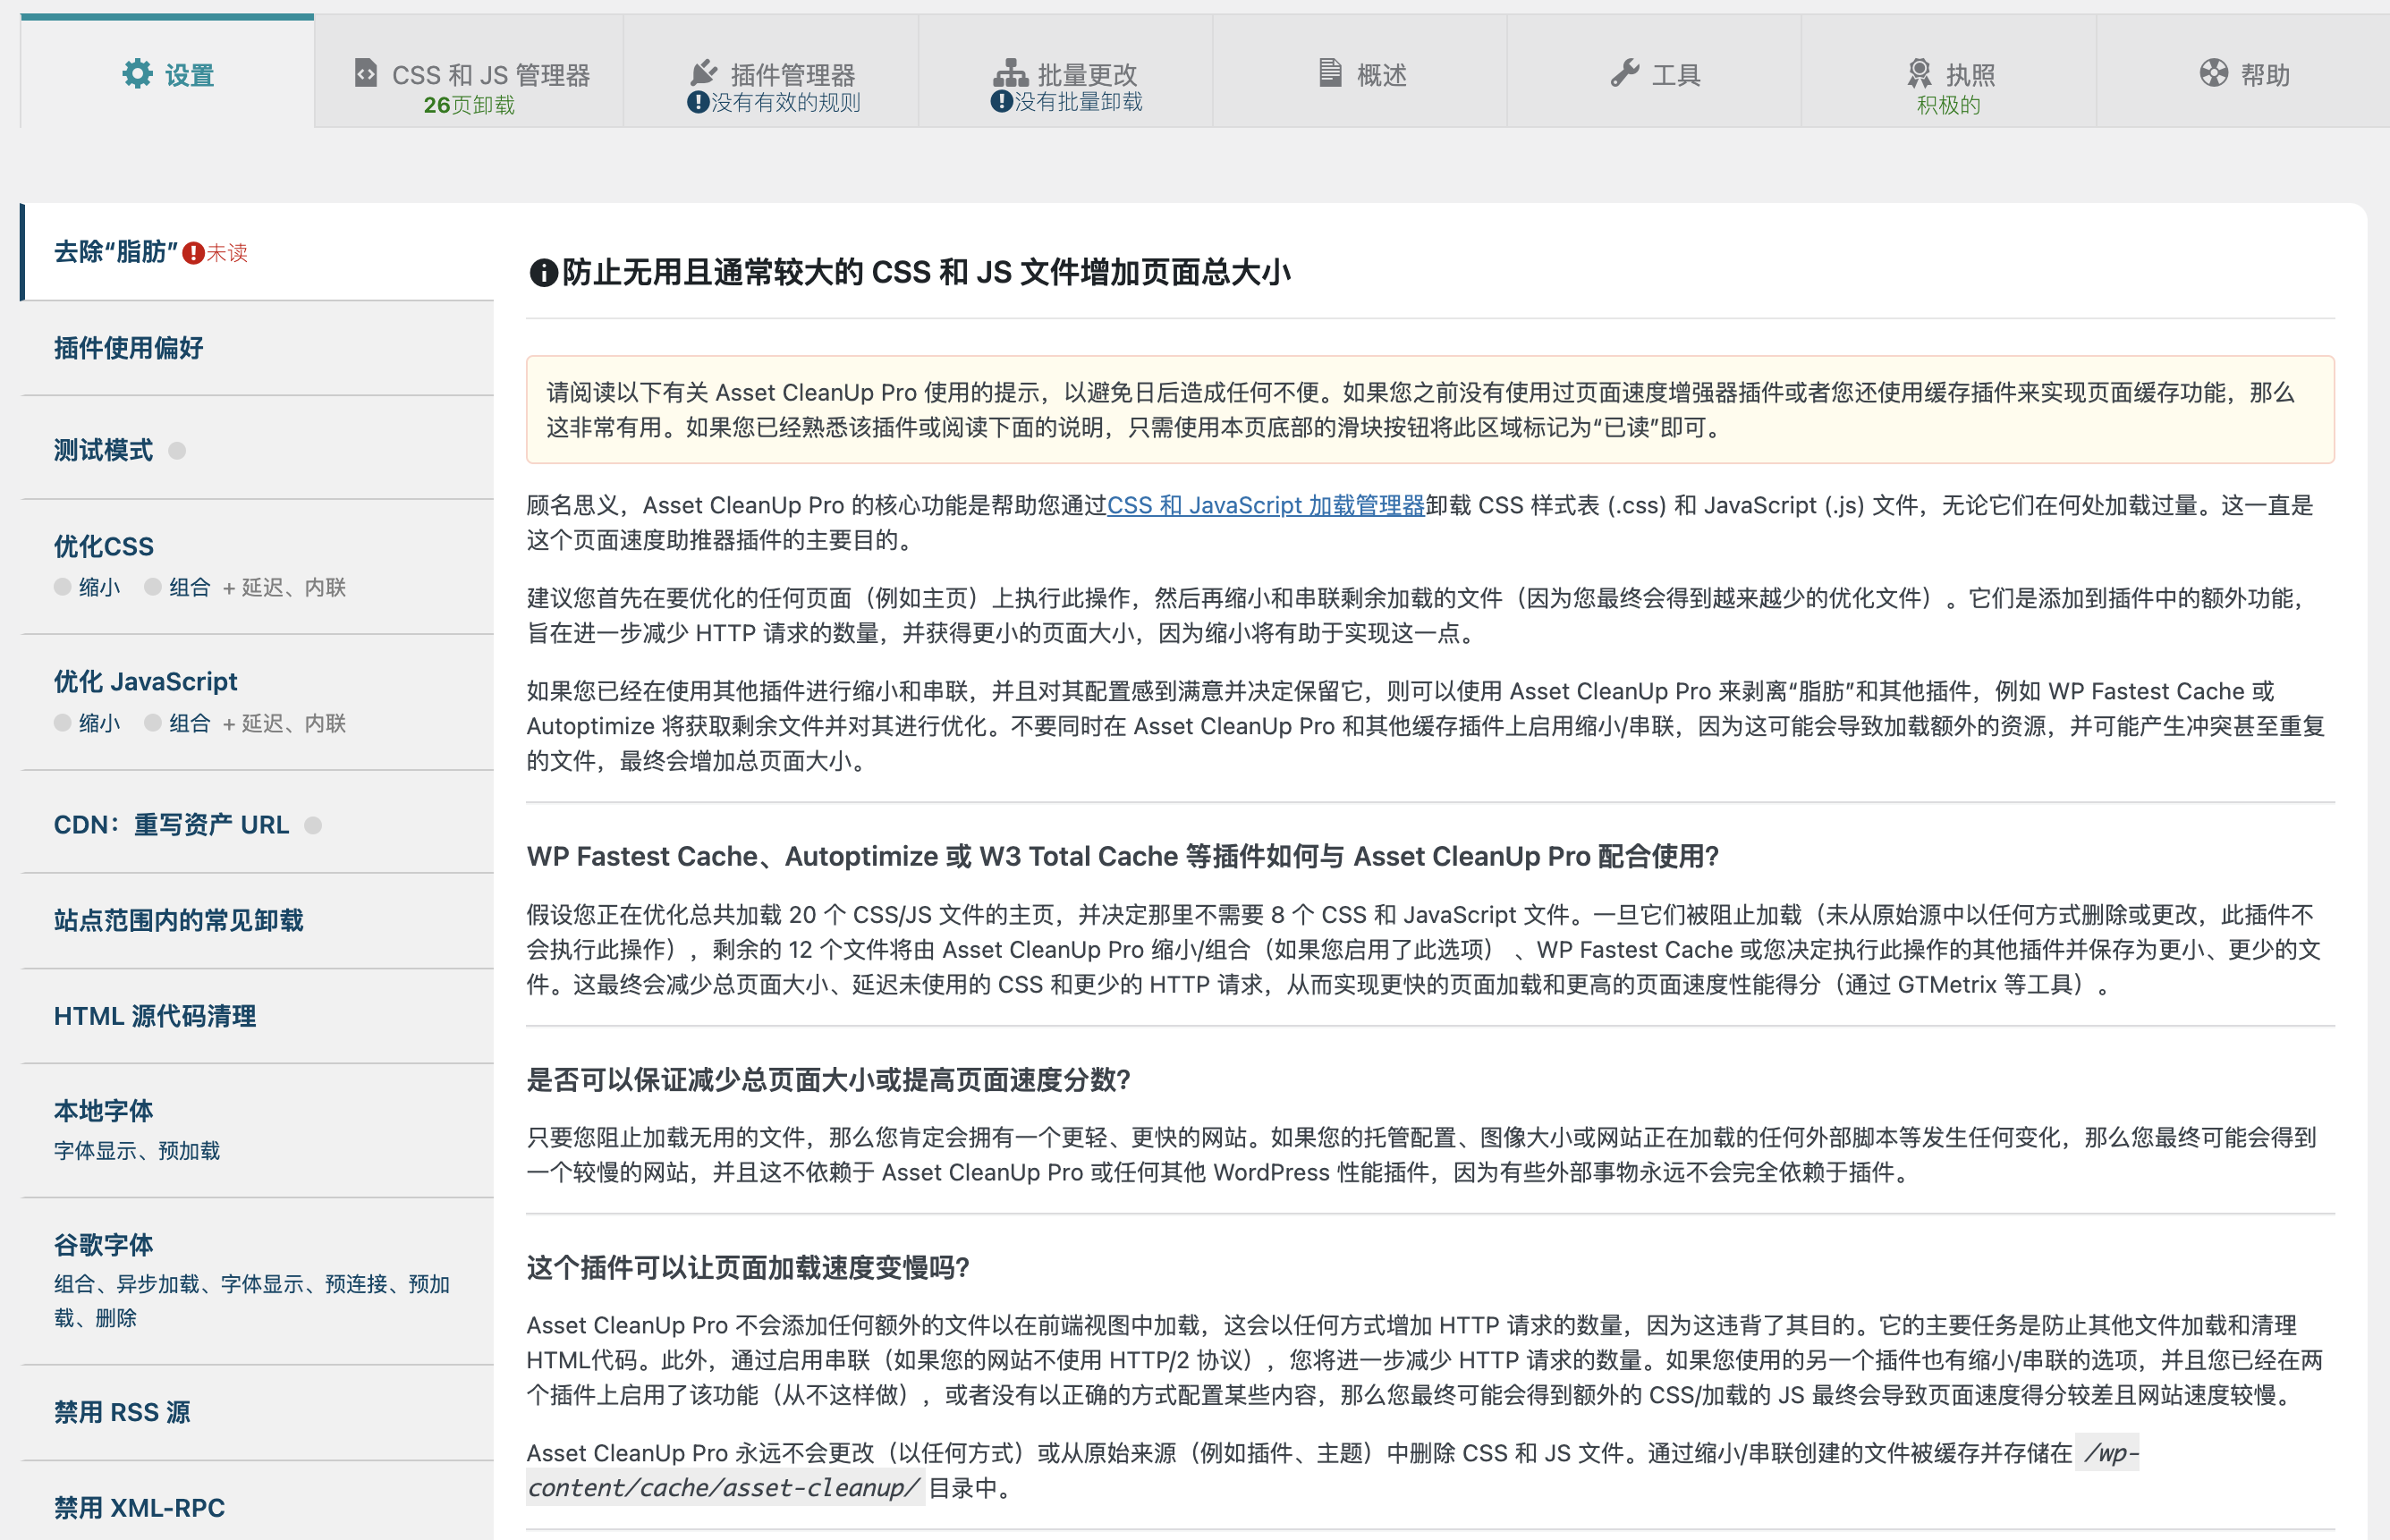This screenshot has width=2390, height=1540.
Task: Open the 插件使用偏好 sidebar section
Action: pyautogui.click(x=258, y=348)
